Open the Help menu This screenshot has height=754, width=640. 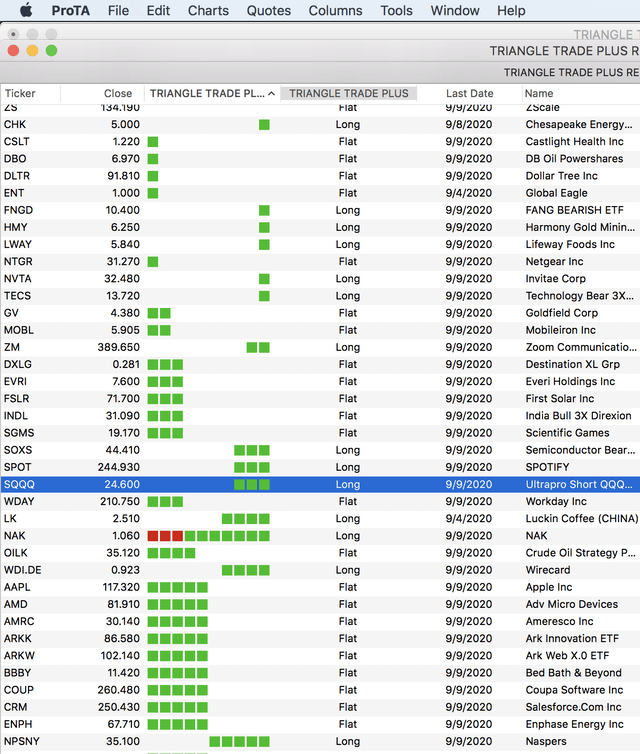point(511,11)
